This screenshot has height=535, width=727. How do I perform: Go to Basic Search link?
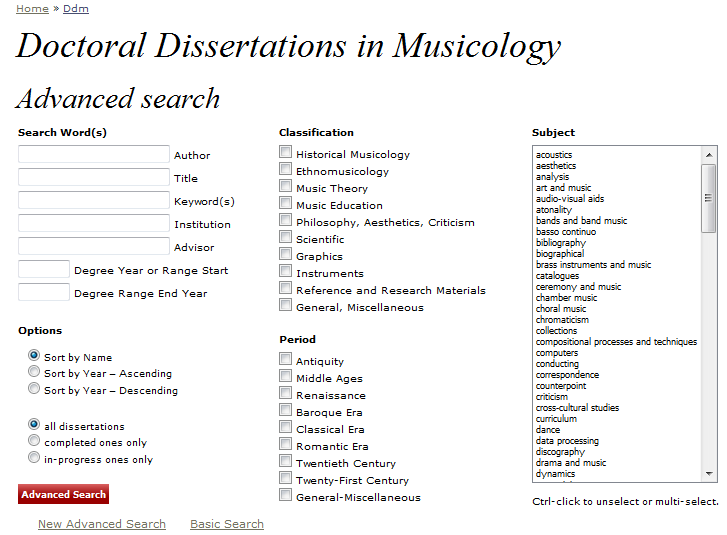(227, 524)
